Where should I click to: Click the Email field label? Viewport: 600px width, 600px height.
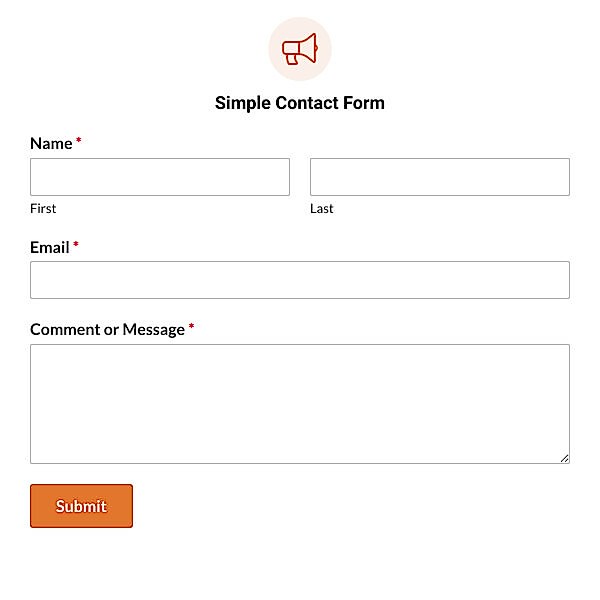(50, 247)
